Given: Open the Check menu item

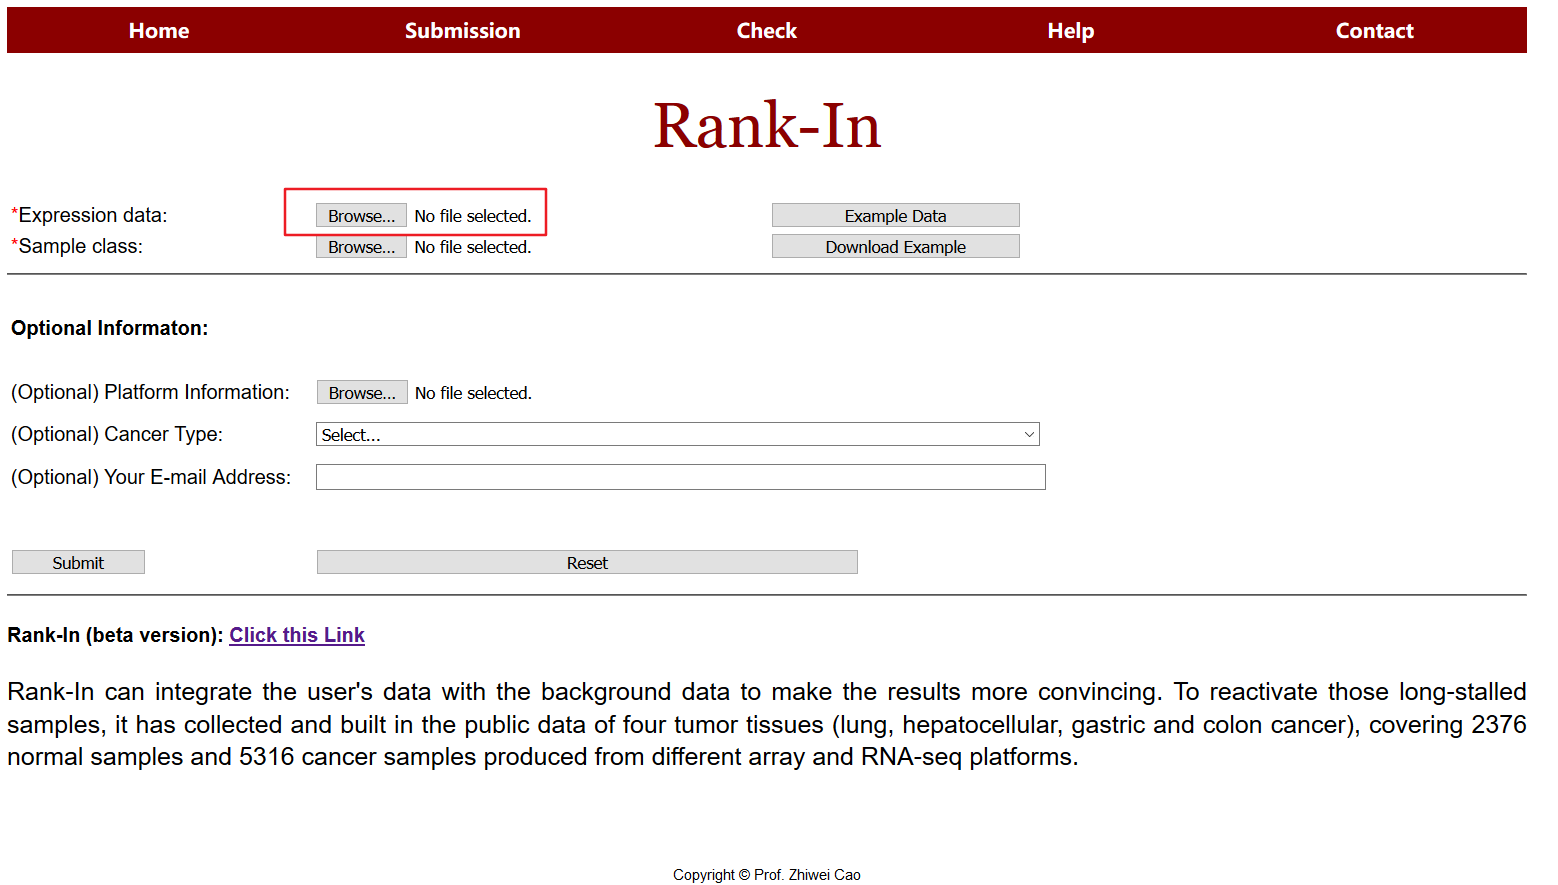Looking at the screenshot, I should (x=767, y=30).
